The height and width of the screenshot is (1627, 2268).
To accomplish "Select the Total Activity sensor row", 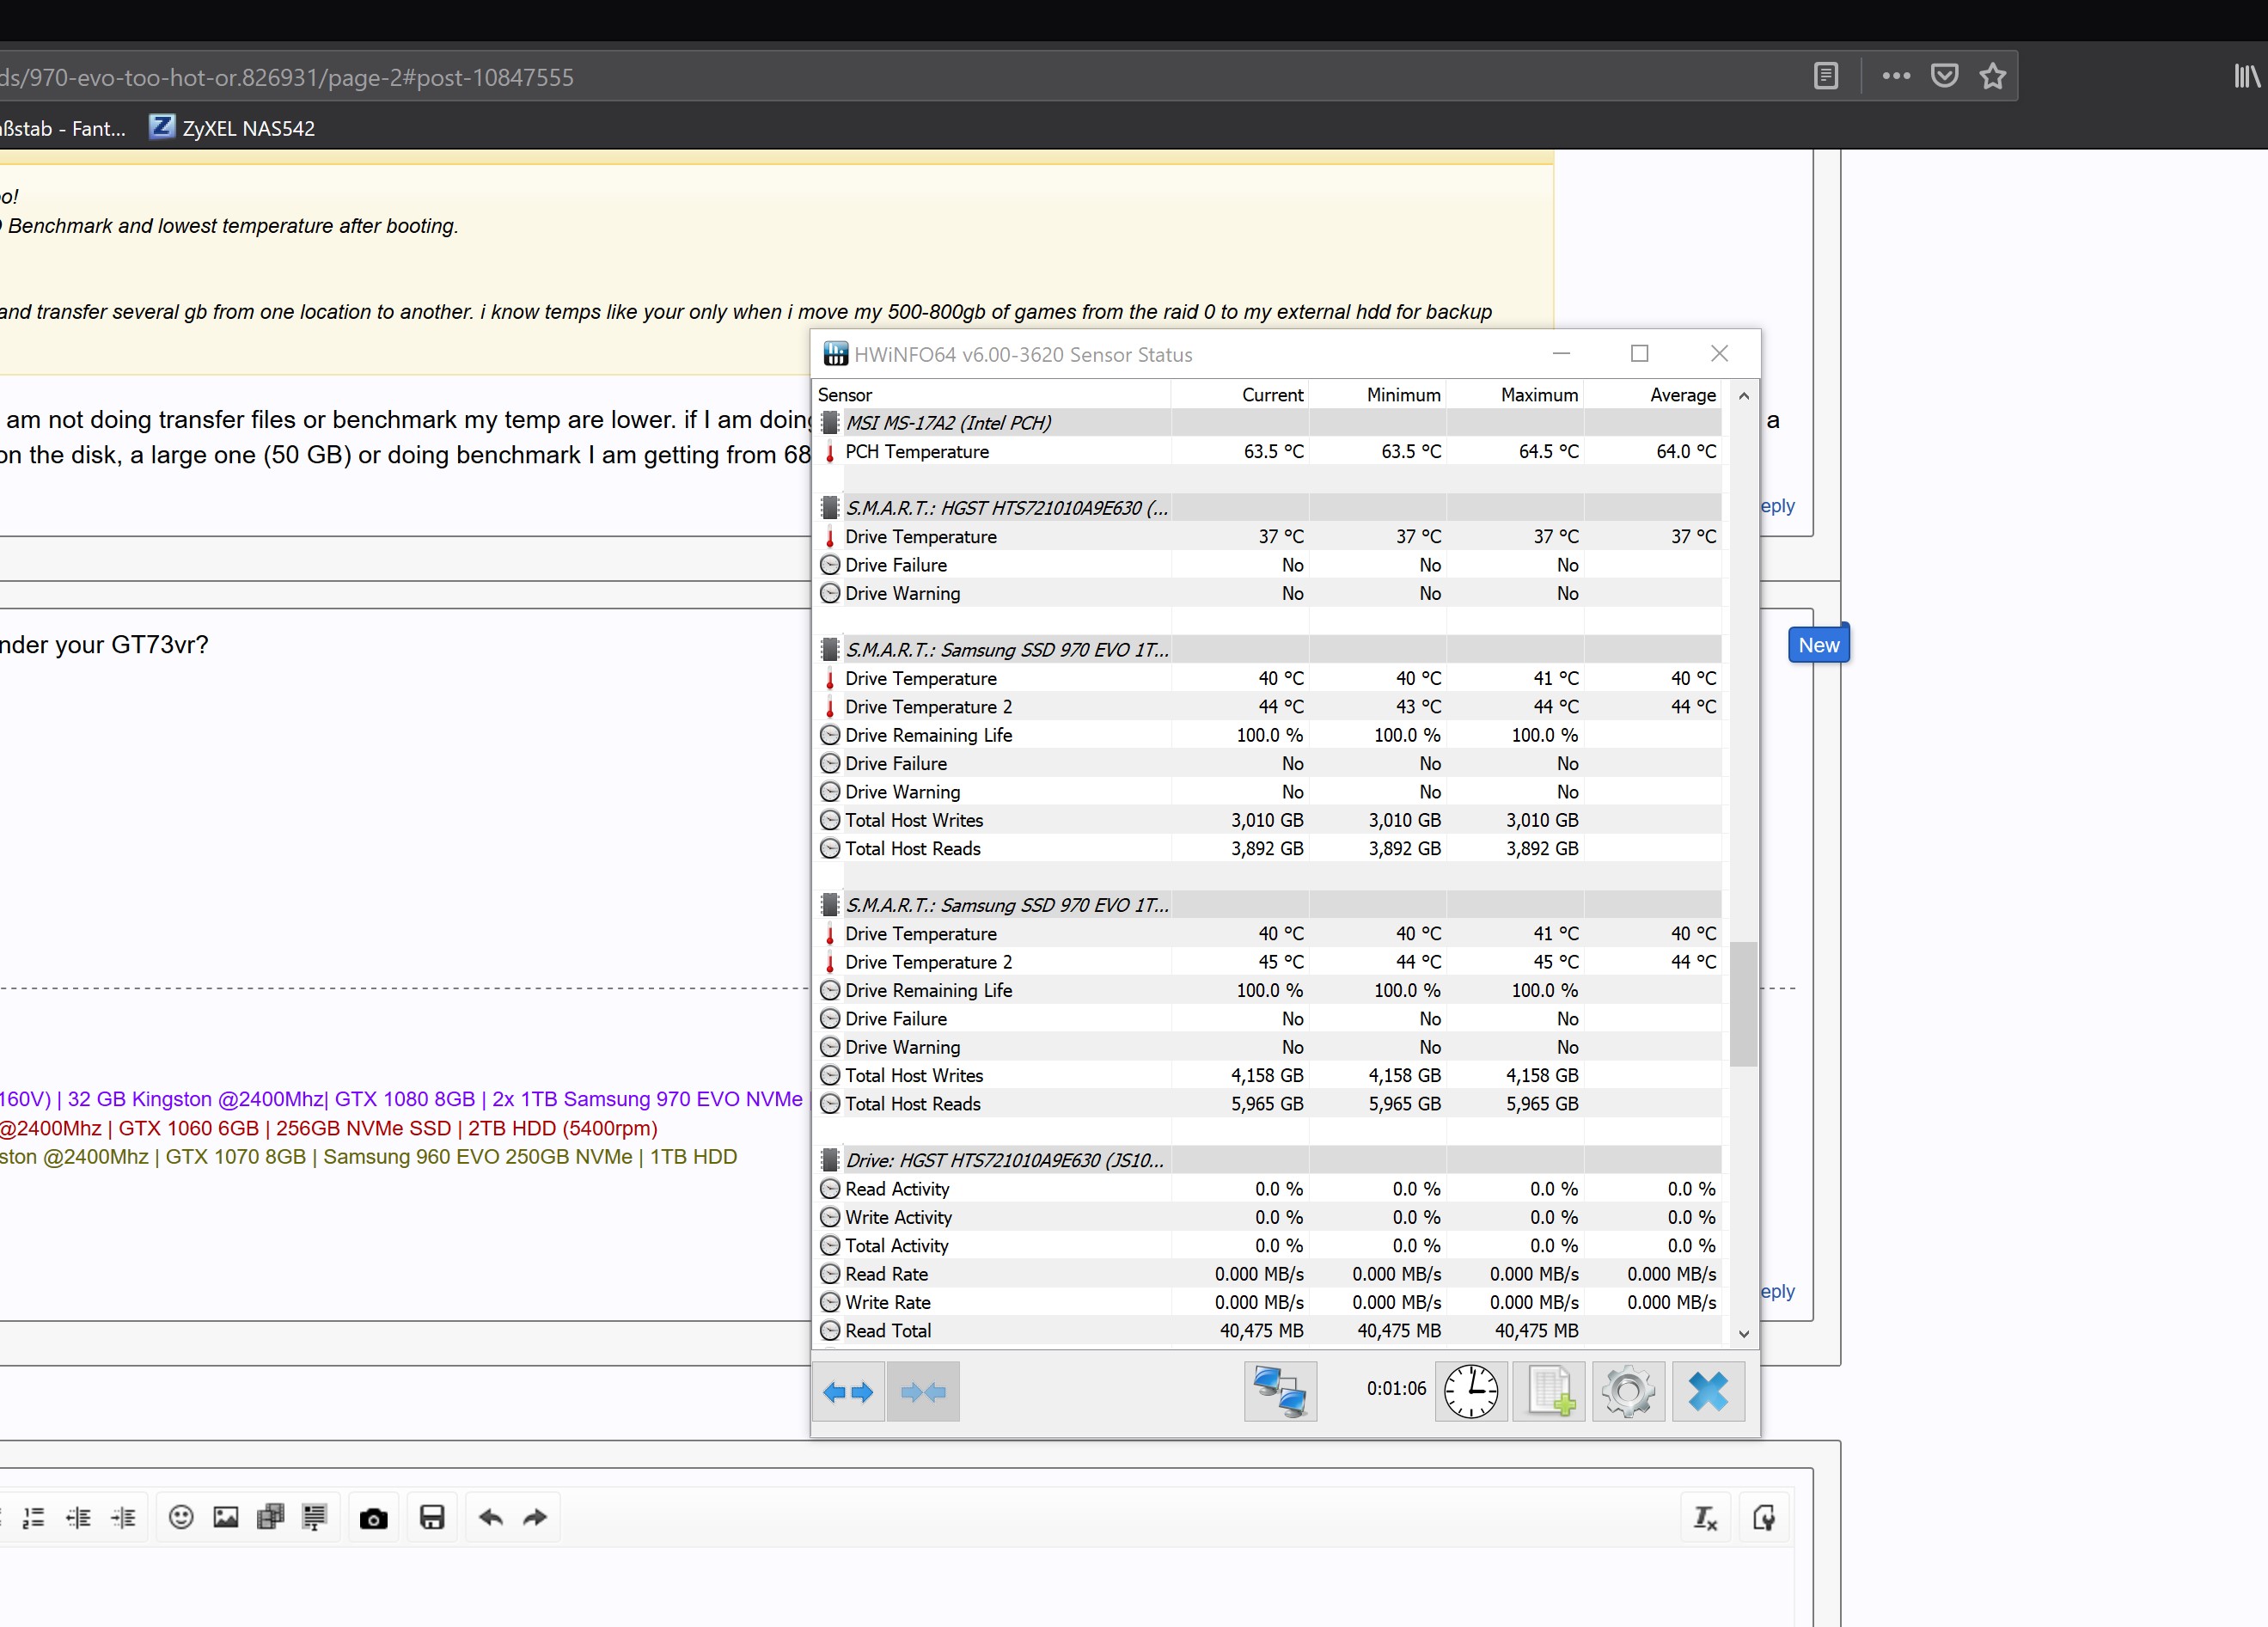I will [1268, 1245].
